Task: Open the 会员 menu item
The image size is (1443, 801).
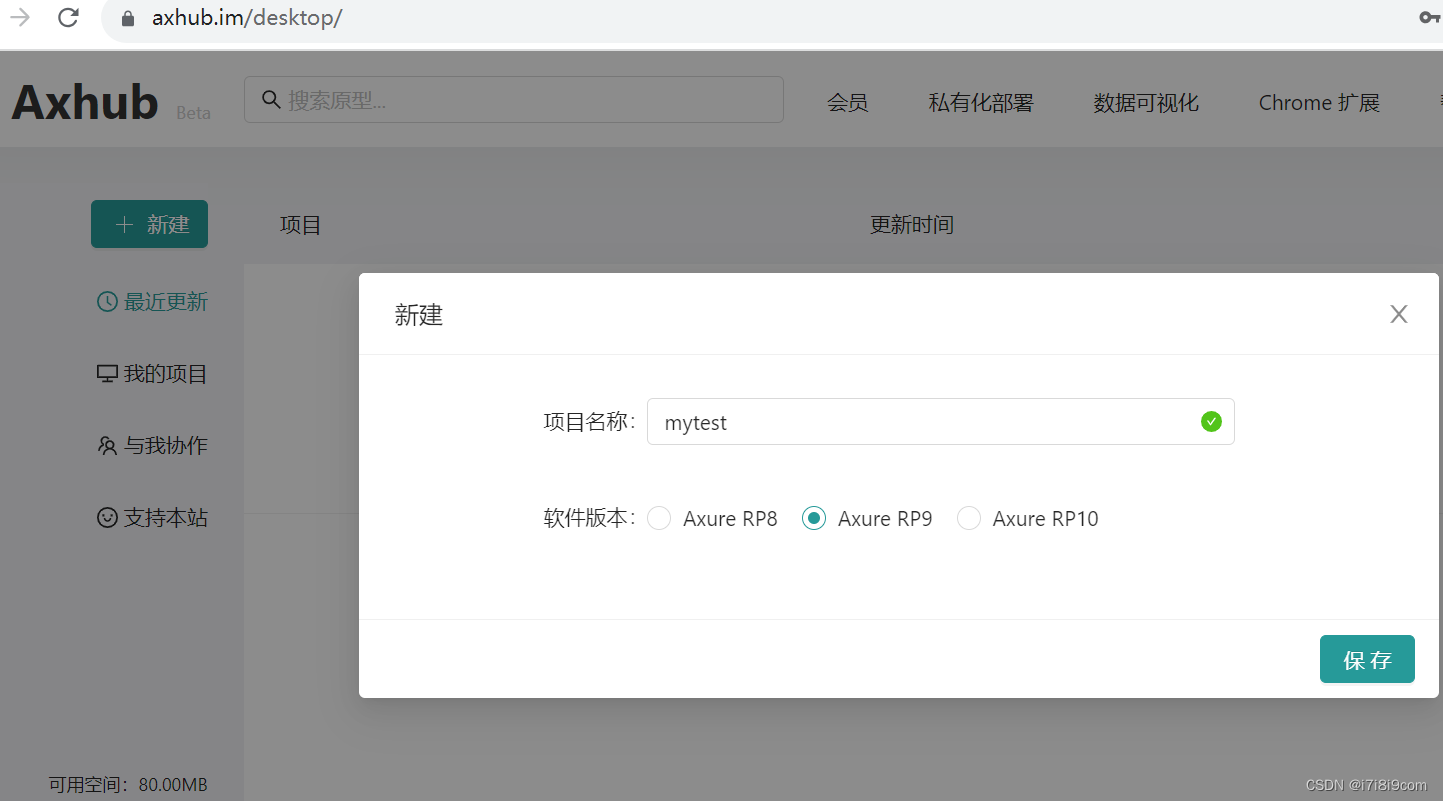Action: tap(848, 103)
